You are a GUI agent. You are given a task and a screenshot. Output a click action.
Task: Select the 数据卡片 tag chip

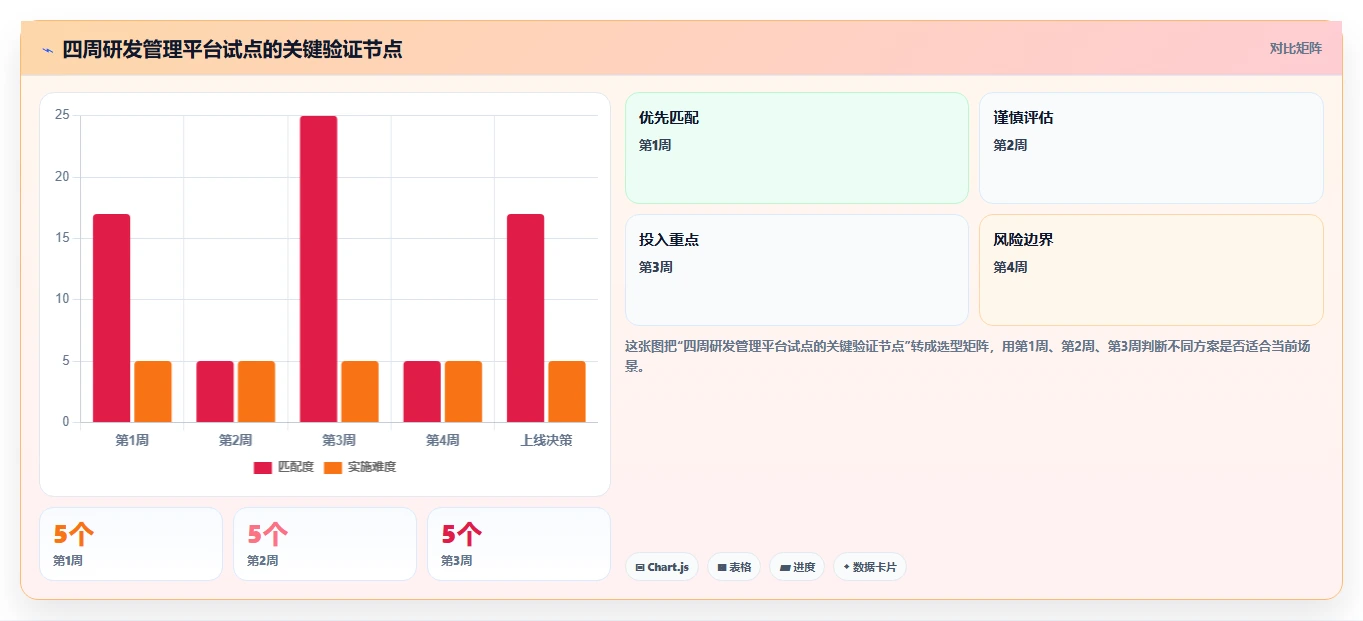pyautogui.click(x=870, y=567)
